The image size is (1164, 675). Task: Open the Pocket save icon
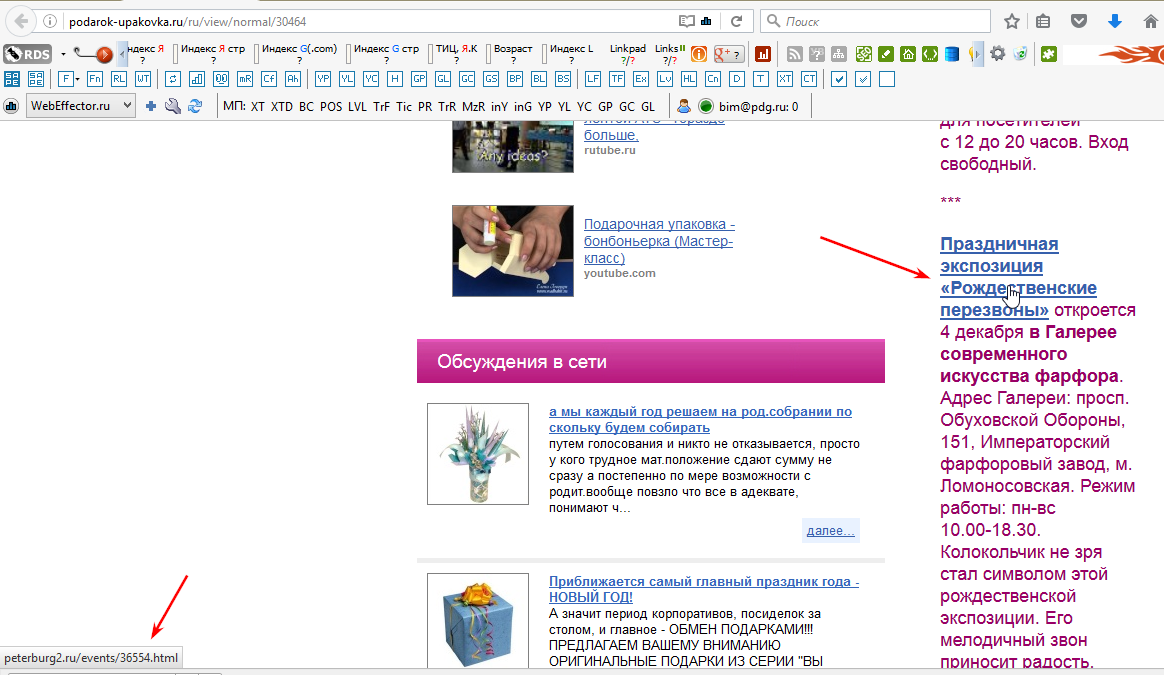pyautogui.click(x=1079, y=22)
